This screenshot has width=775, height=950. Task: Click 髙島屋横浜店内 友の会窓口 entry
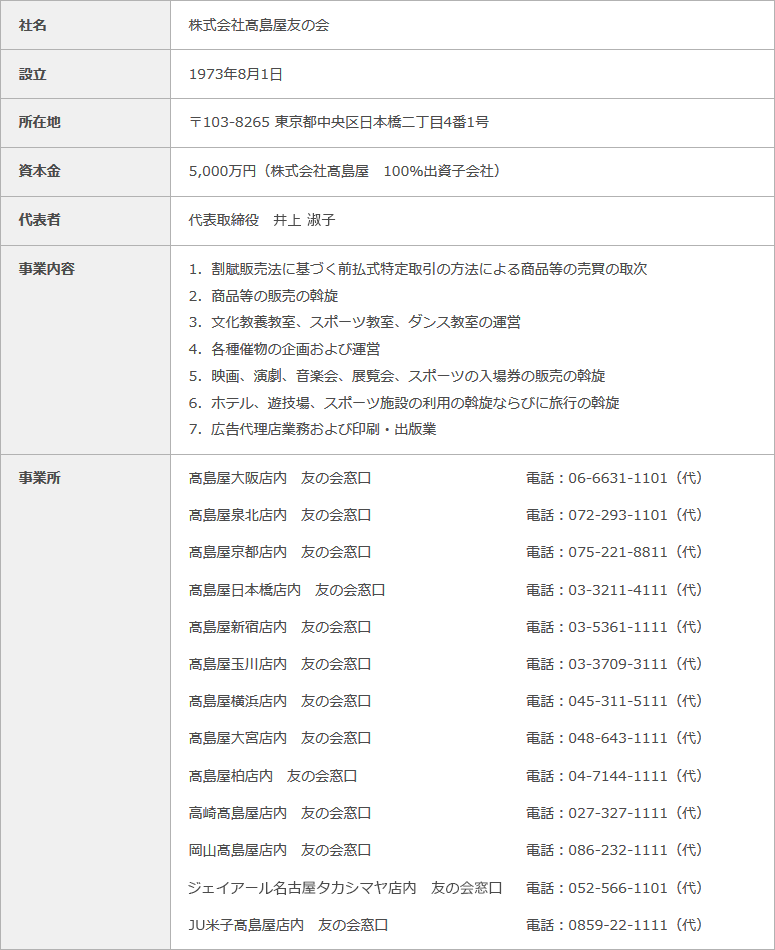coord(279,701)
